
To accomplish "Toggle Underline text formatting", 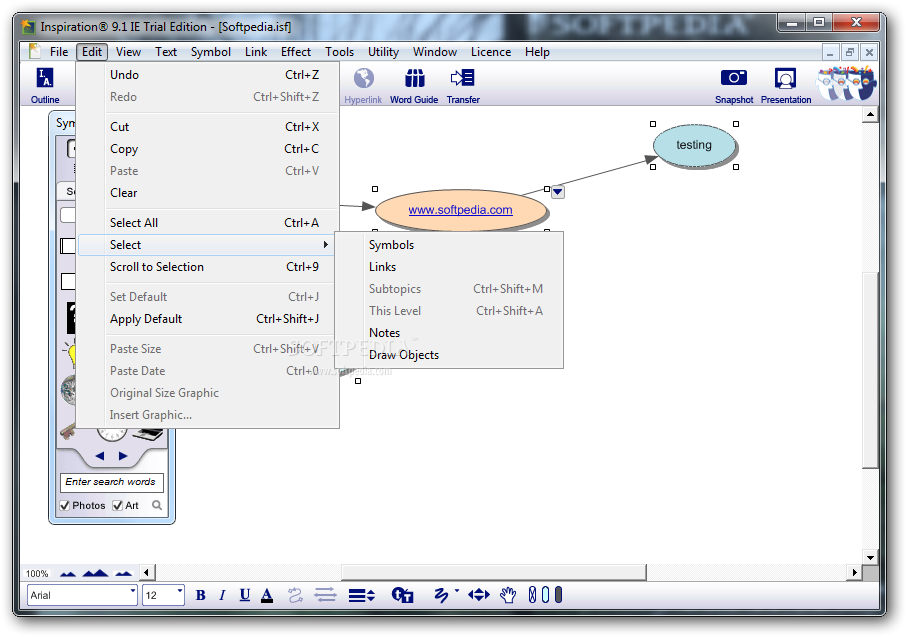I will tap(245, 595).
